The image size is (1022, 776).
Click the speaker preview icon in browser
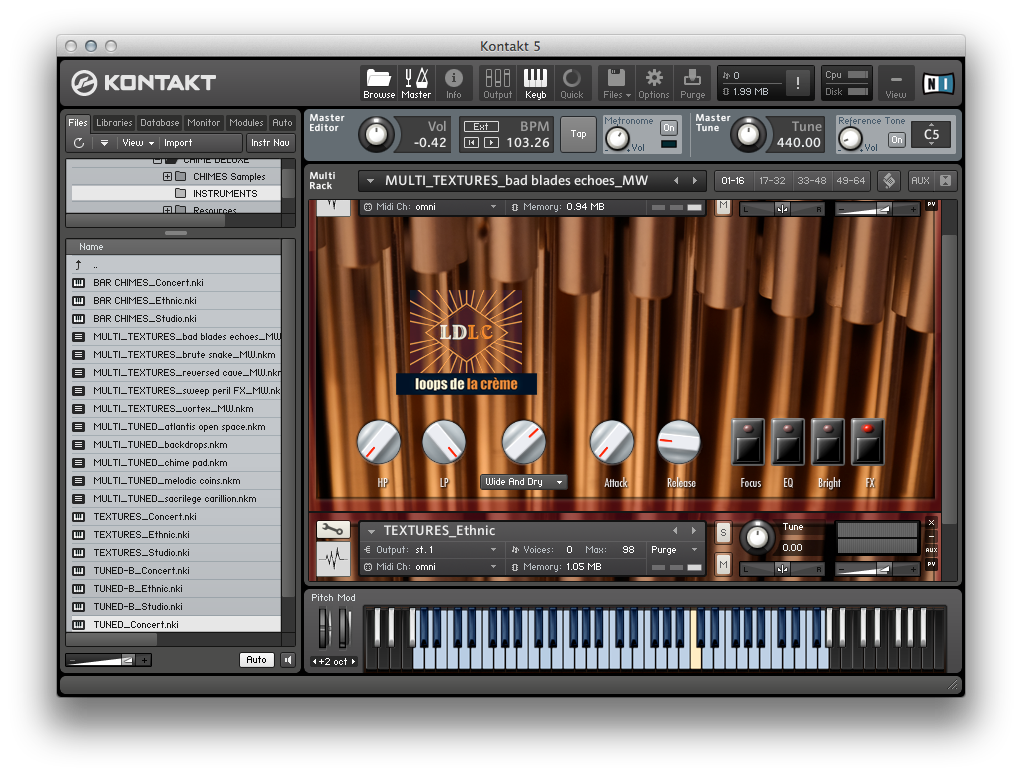click(287, 660)
